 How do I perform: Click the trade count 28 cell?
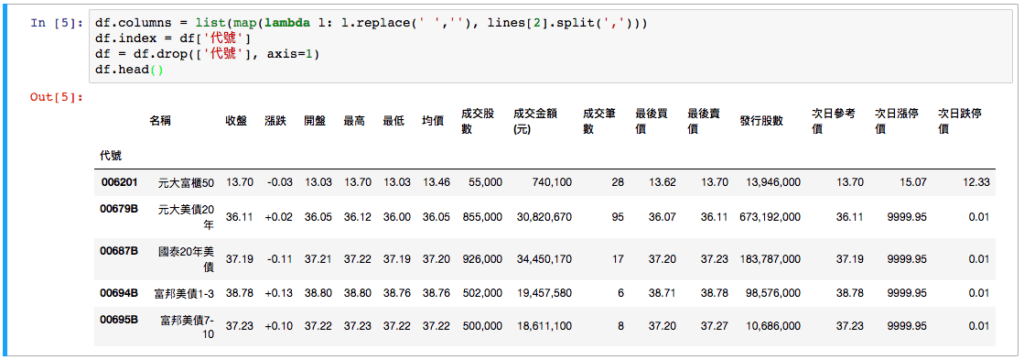(618, 183)
